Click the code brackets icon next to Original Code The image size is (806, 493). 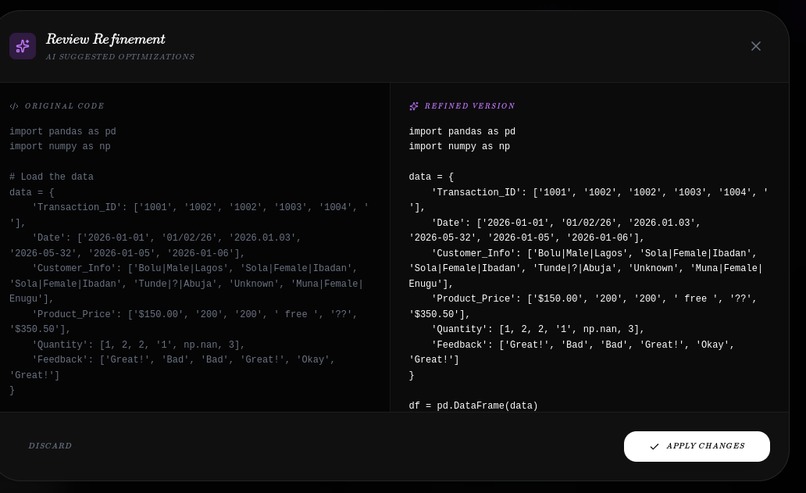(x=14, y=106)
